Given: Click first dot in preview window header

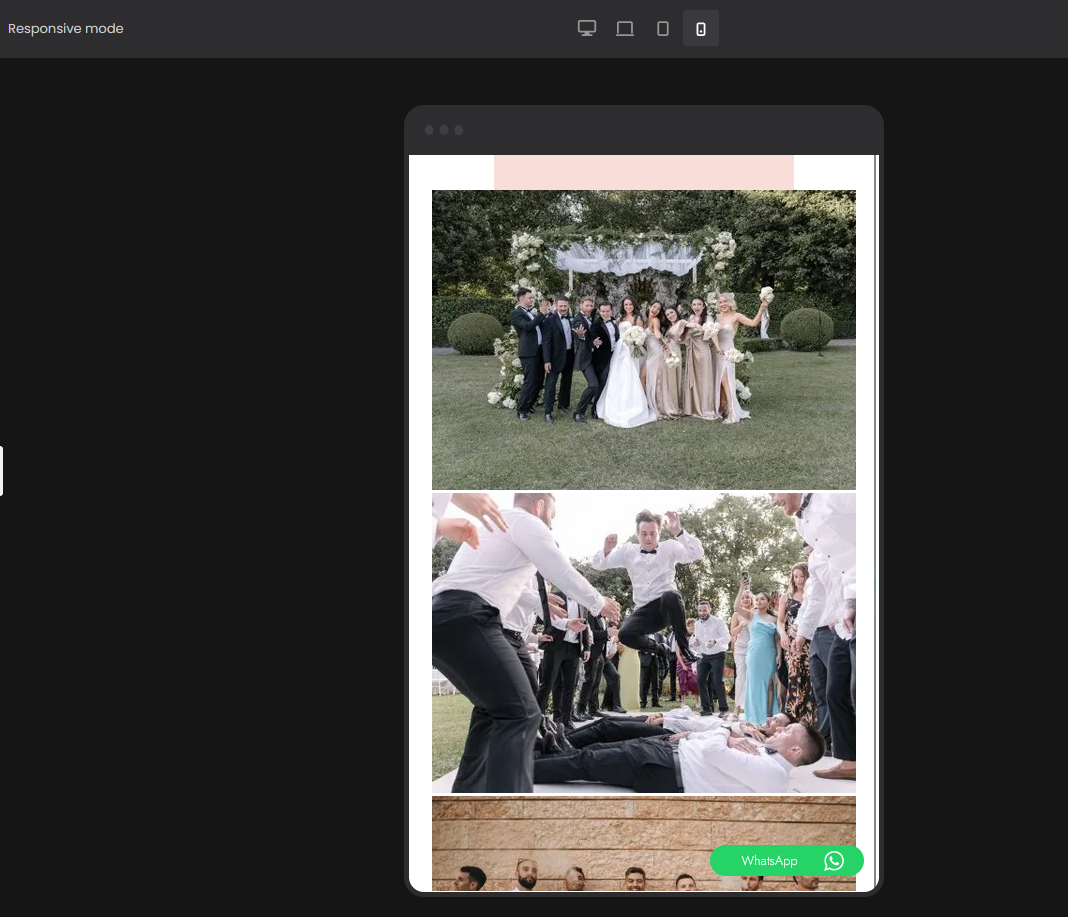Looking at the screenshot, I should [x=430, y=130].
